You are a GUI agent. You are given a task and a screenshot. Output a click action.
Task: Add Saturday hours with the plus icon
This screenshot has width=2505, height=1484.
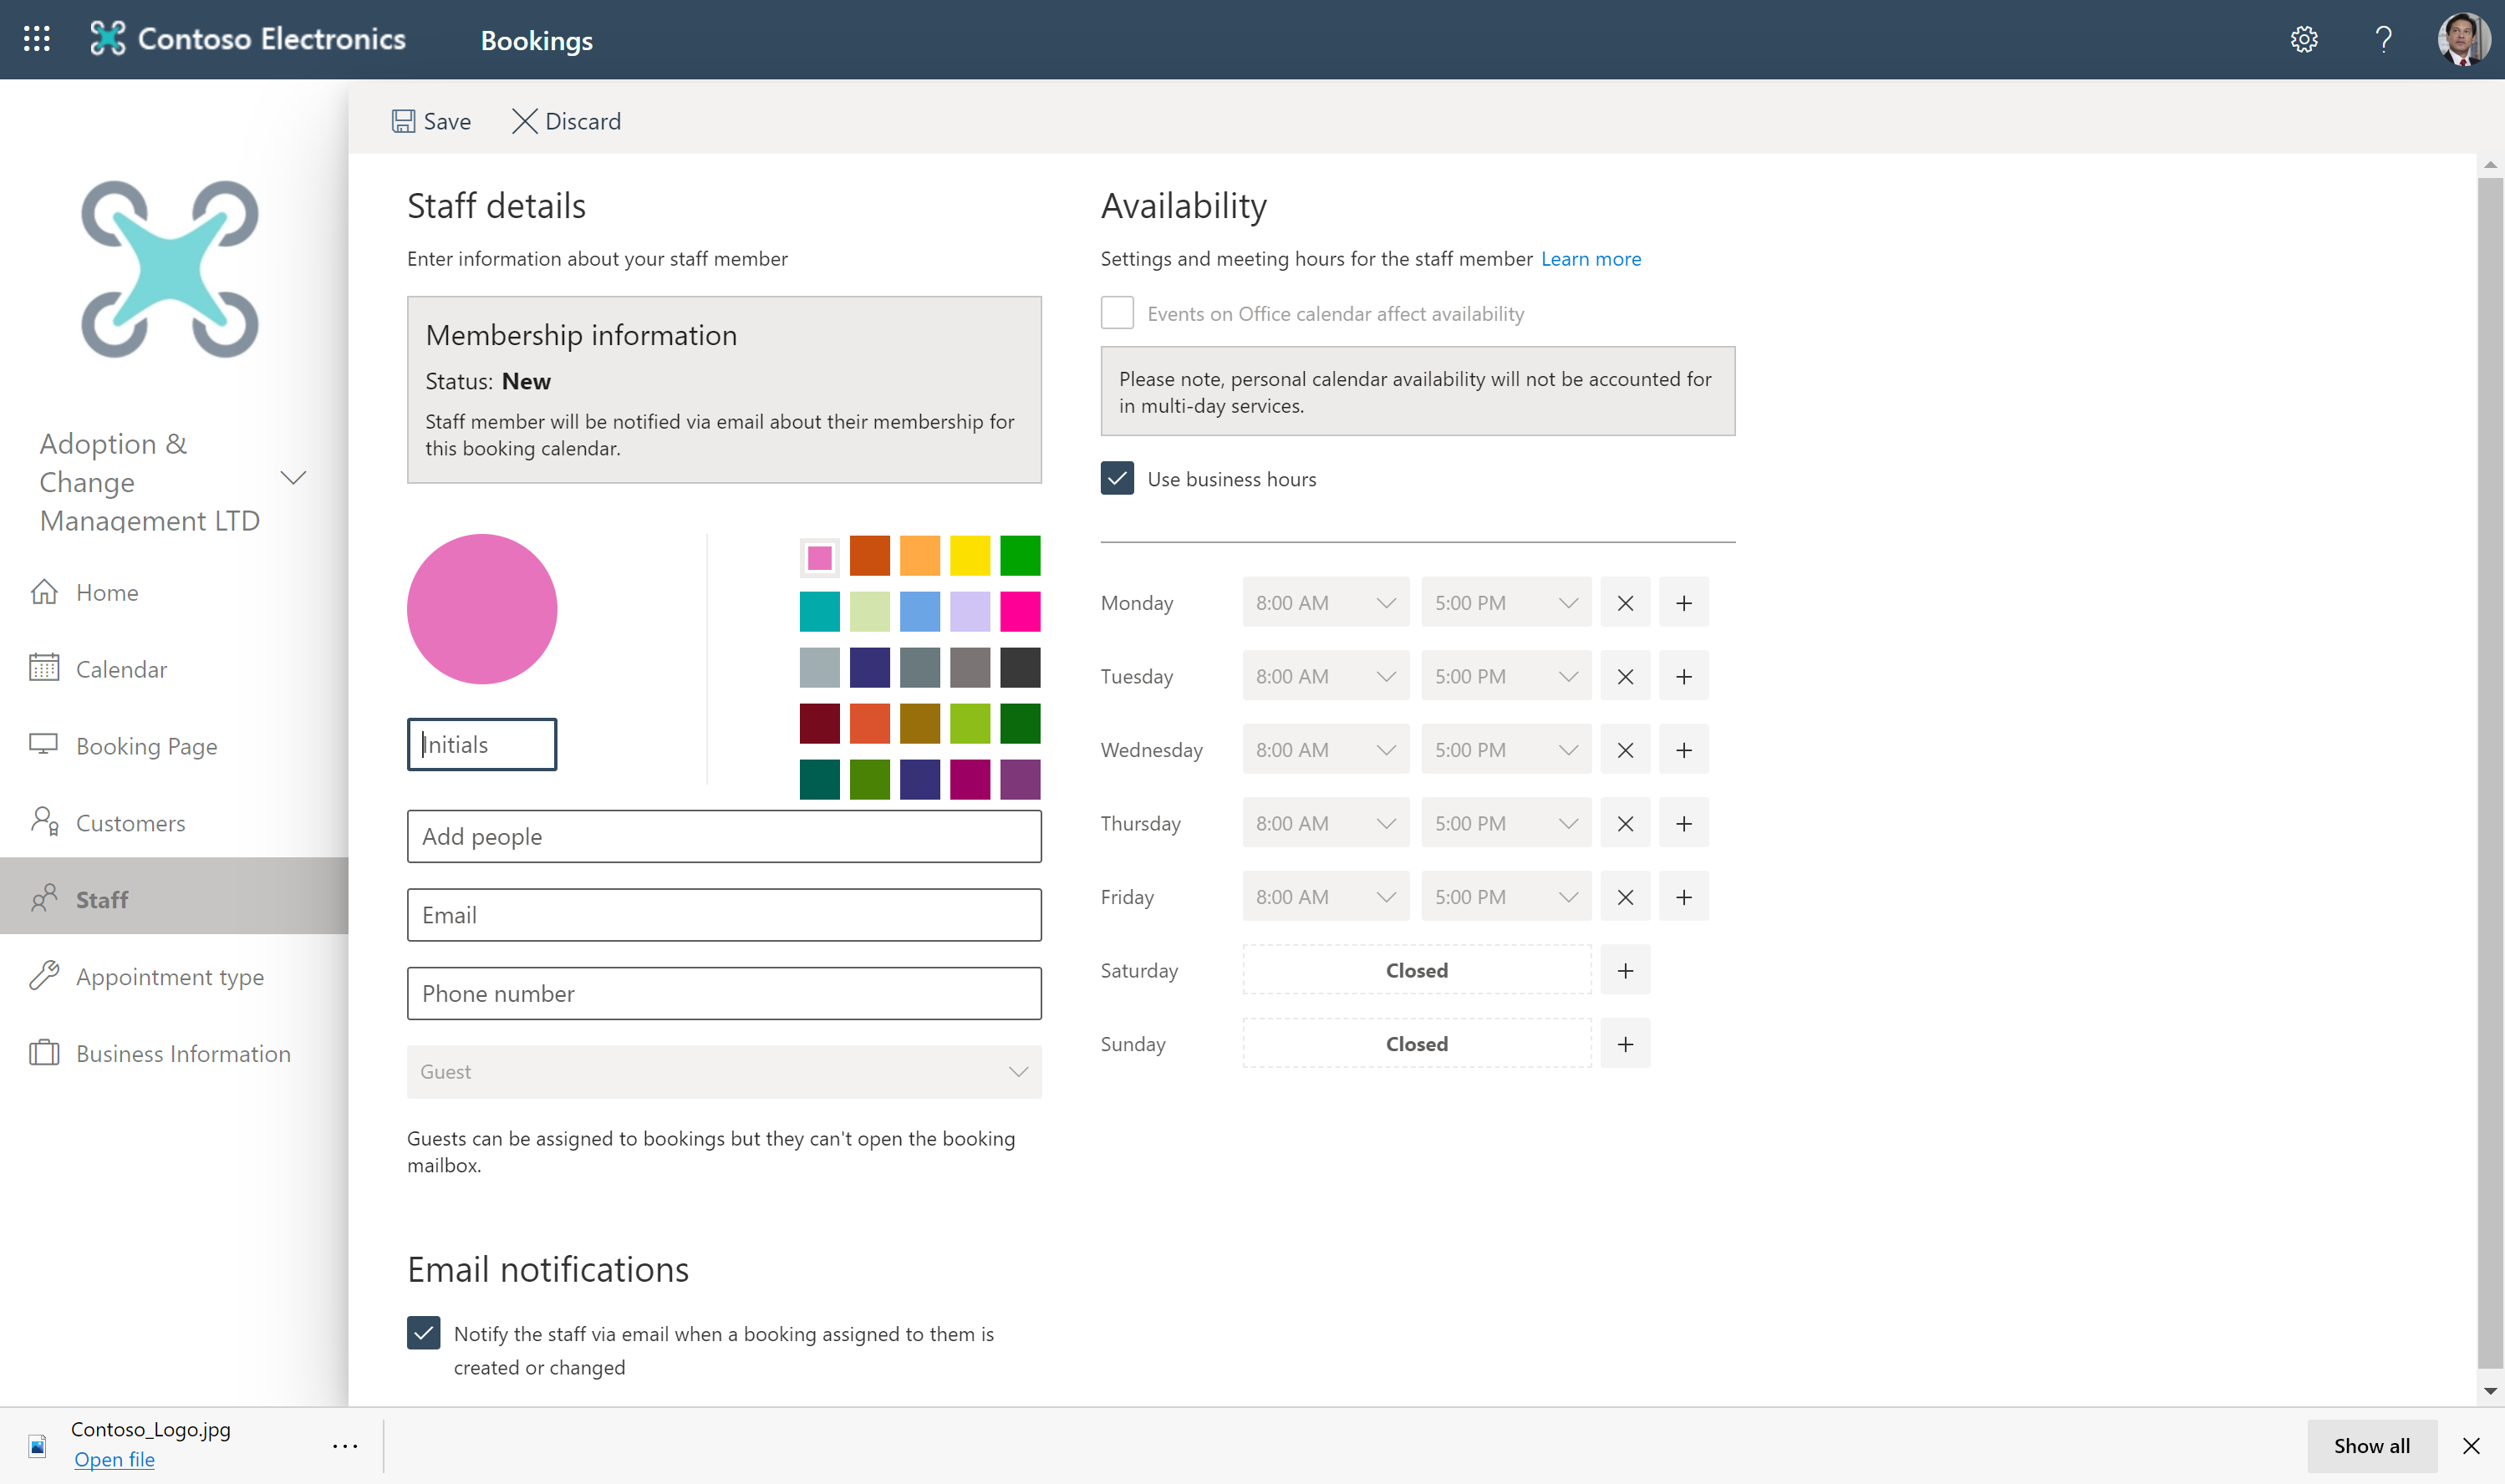[1625, 970]
